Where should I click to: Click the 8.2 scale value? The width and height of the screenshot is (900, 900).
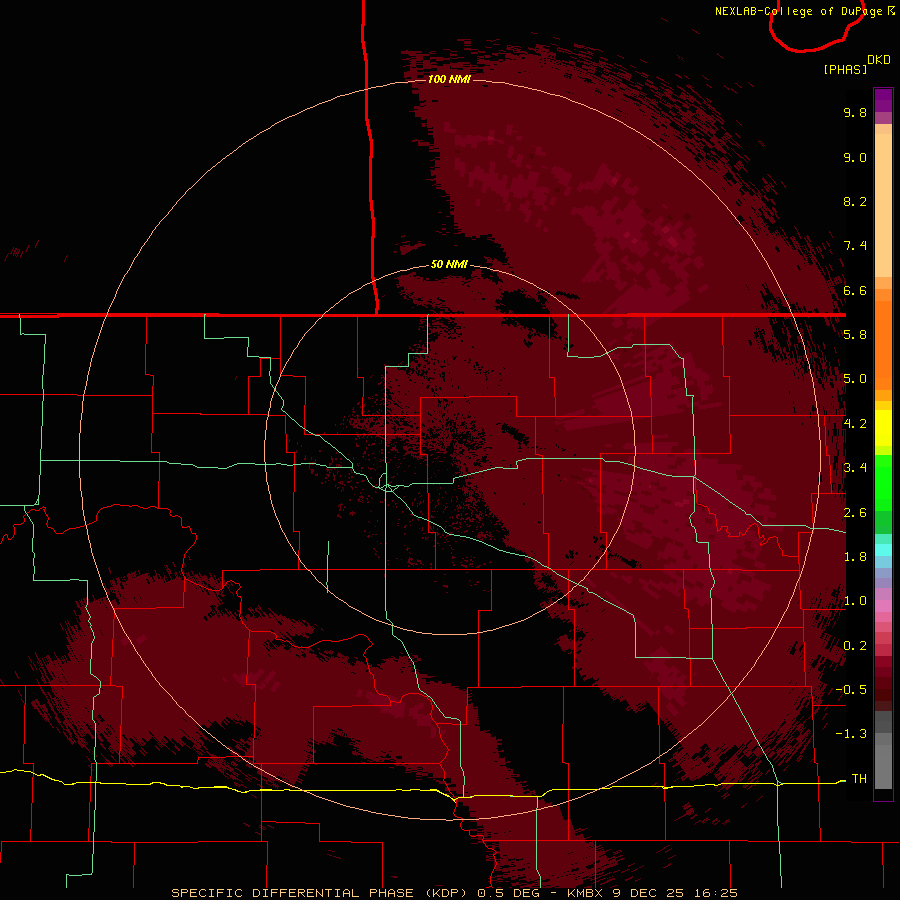[x=855, y=201]
